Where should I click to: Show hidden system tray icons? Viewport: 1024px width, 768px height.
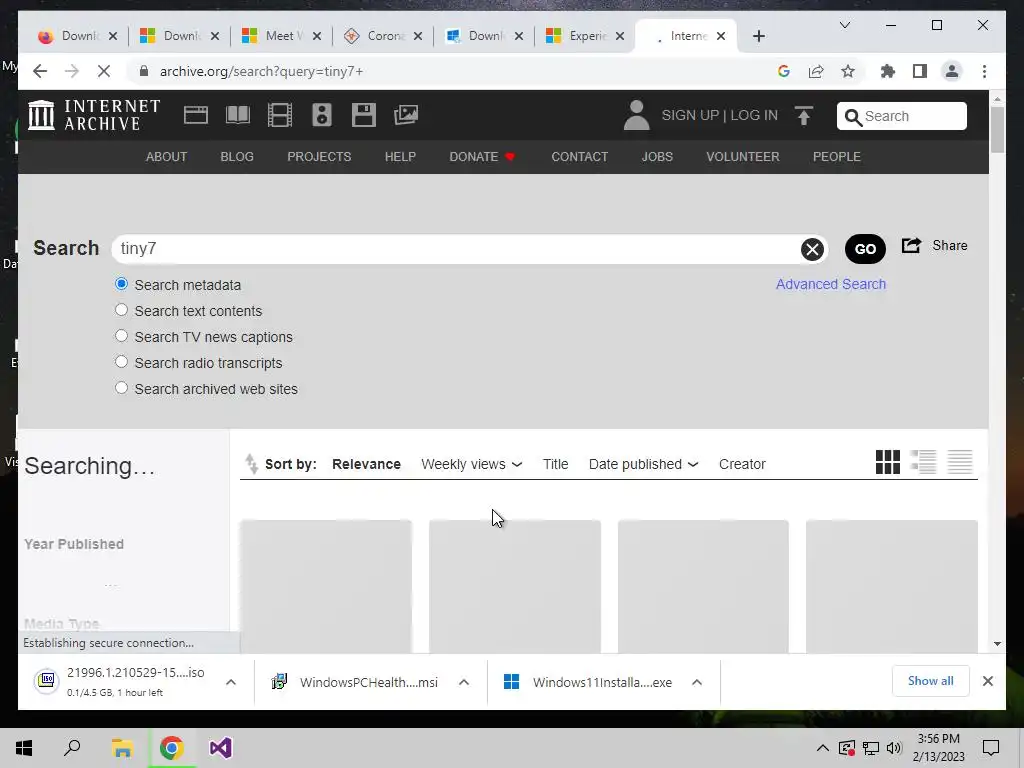click(822, 748)
